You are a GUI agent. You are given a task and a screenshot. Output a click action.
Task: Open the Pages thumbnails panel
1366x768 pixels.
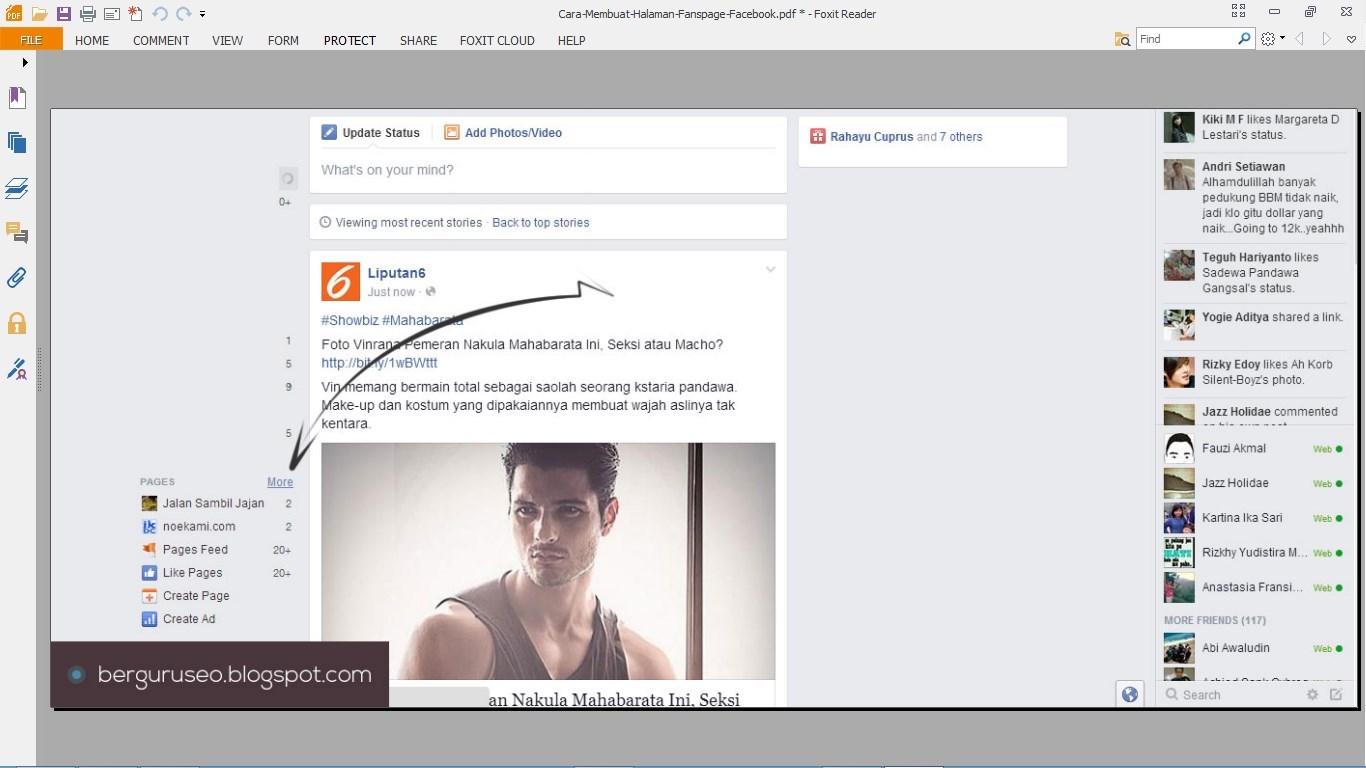[17, 142]
